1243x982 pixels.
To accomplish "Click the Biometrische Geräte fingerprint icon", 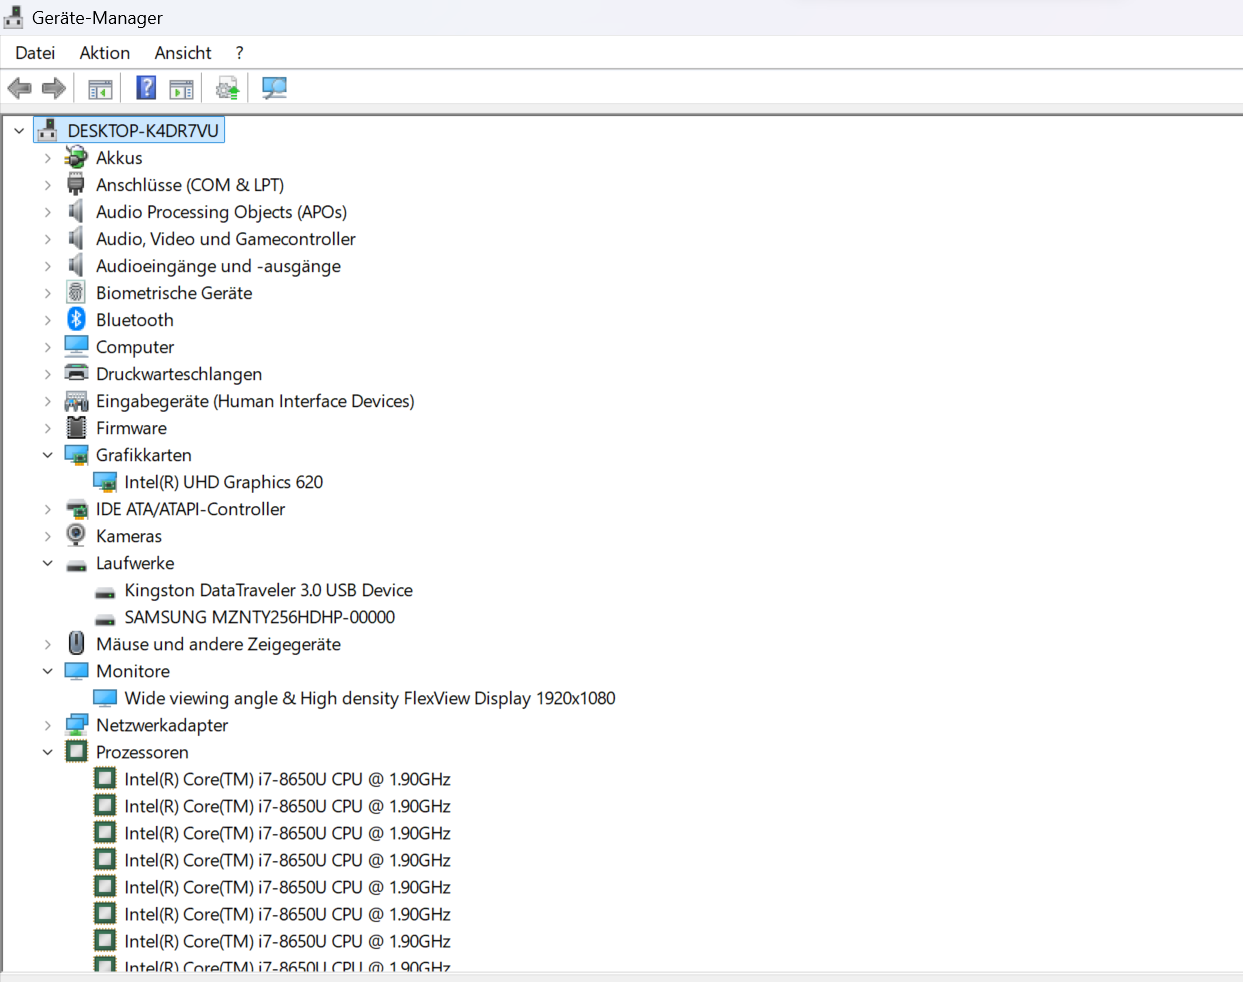I will 76,292.
